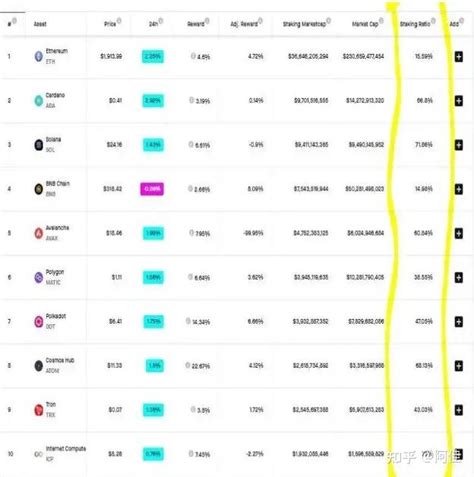Add Avalanche using its plus icon
The height and width of the screenshot is (477, 474).
pos(459,233)
